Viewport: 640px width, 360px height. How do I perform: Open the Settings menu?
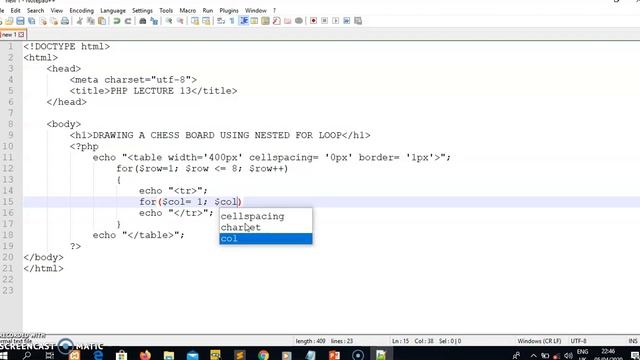pos(142,10)
